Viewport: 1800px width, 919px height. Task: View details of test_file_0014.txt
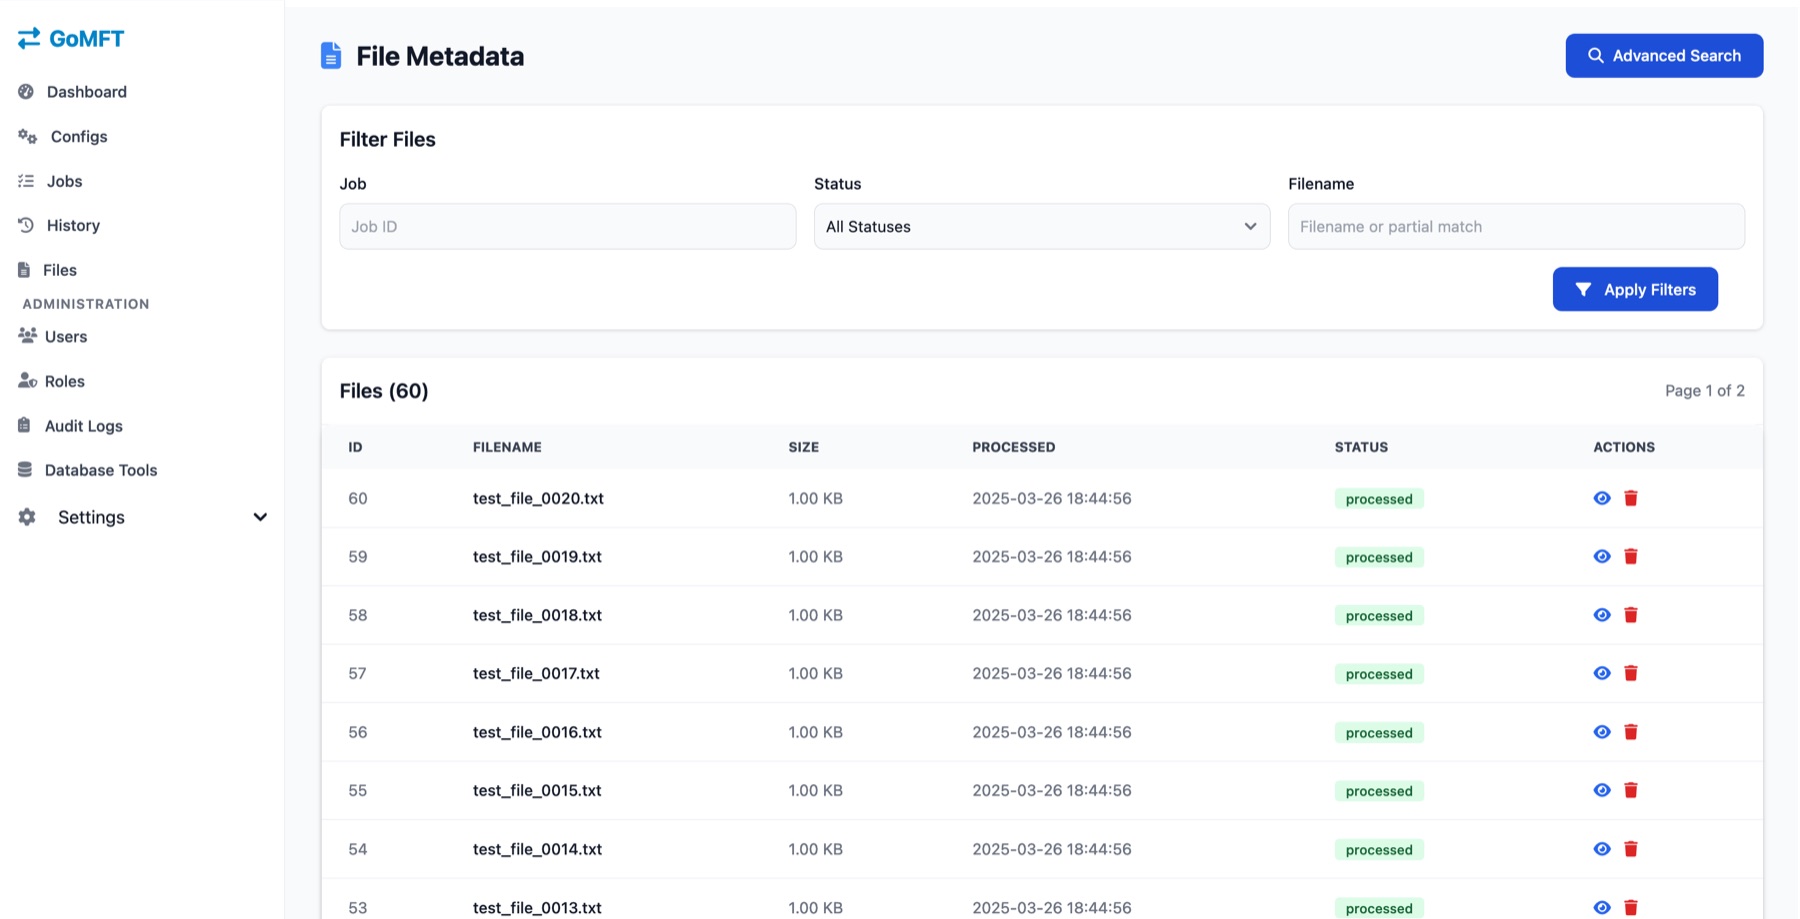point(1602,849)
